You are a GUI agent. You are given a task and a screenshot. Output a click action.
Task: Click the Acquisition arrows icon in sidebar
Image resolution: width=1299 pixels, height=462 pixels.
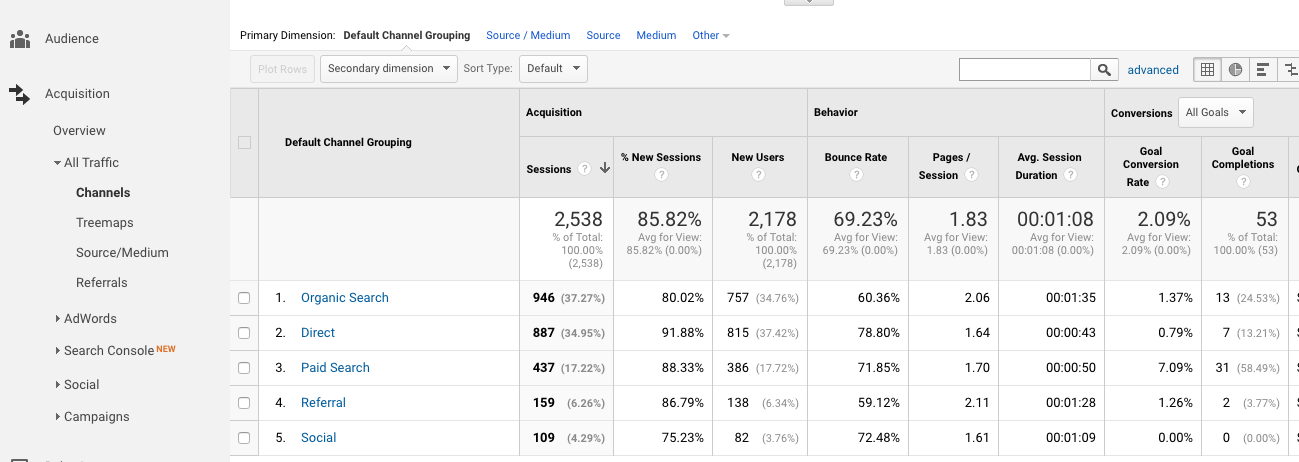click(x=19, y=94)
